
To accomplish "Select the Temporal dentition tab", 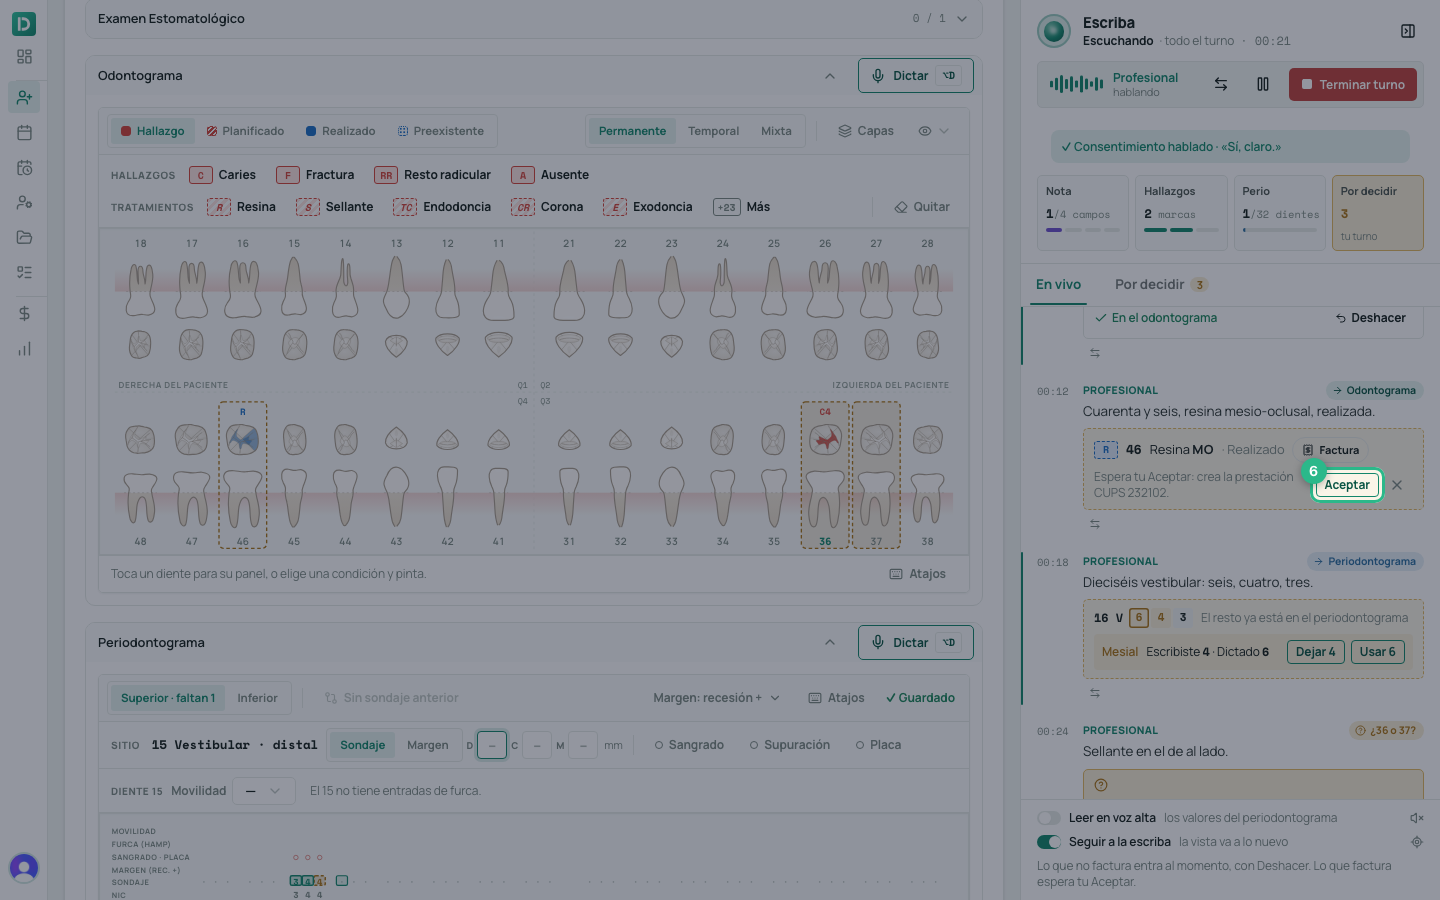I will [x=713, y=131].
